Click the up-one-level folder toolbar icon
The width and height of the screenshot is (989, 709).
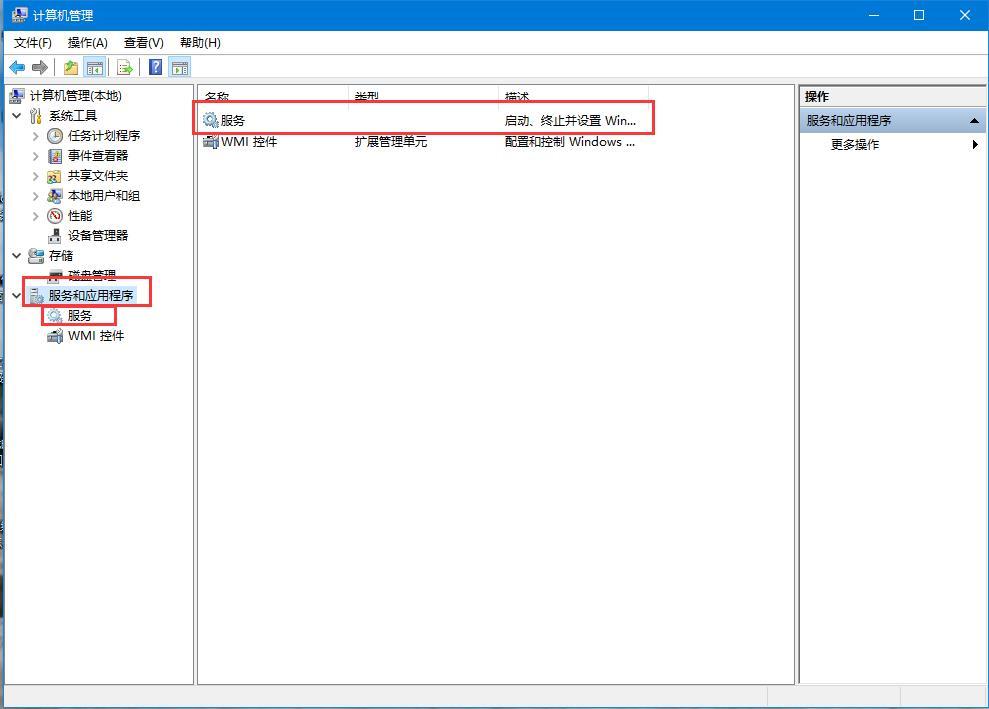(x=69, y=67)
